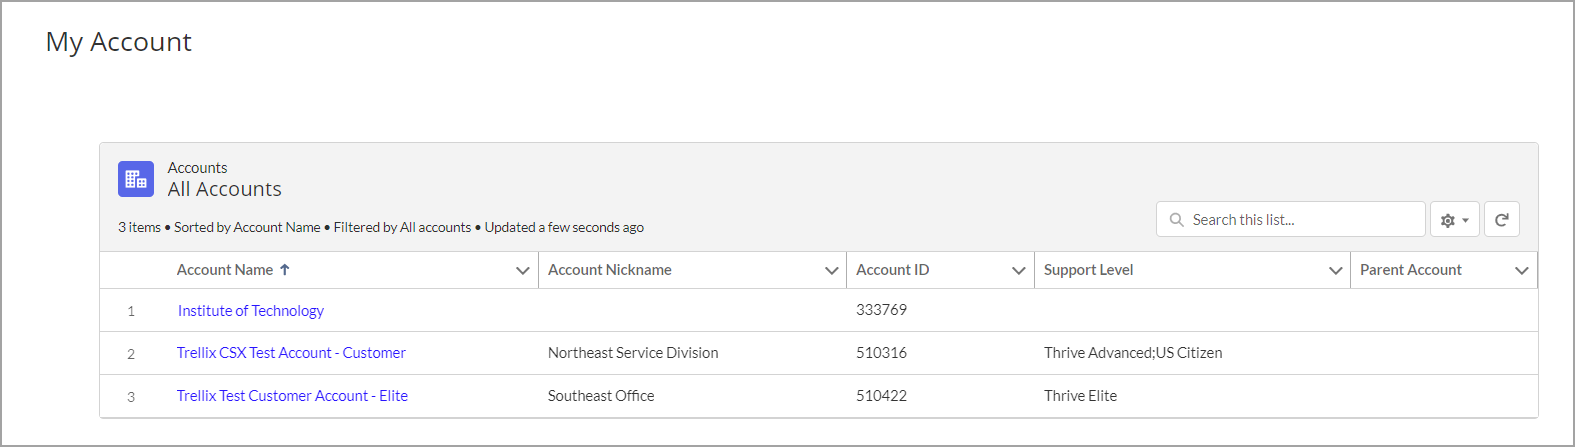
Task: Click Southeast Office nickname cell
Action: point(601,396)
